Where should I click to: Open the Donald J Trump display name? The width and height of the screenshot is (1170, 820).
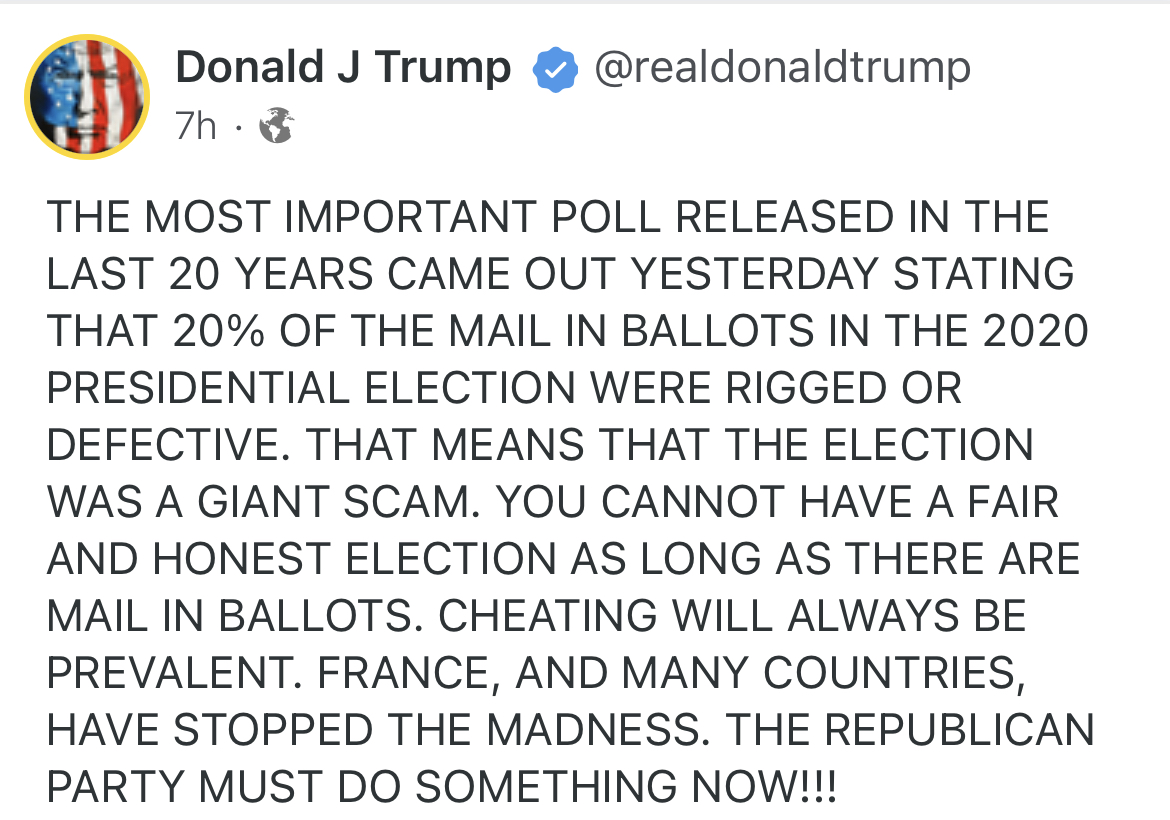click(343, 69)
